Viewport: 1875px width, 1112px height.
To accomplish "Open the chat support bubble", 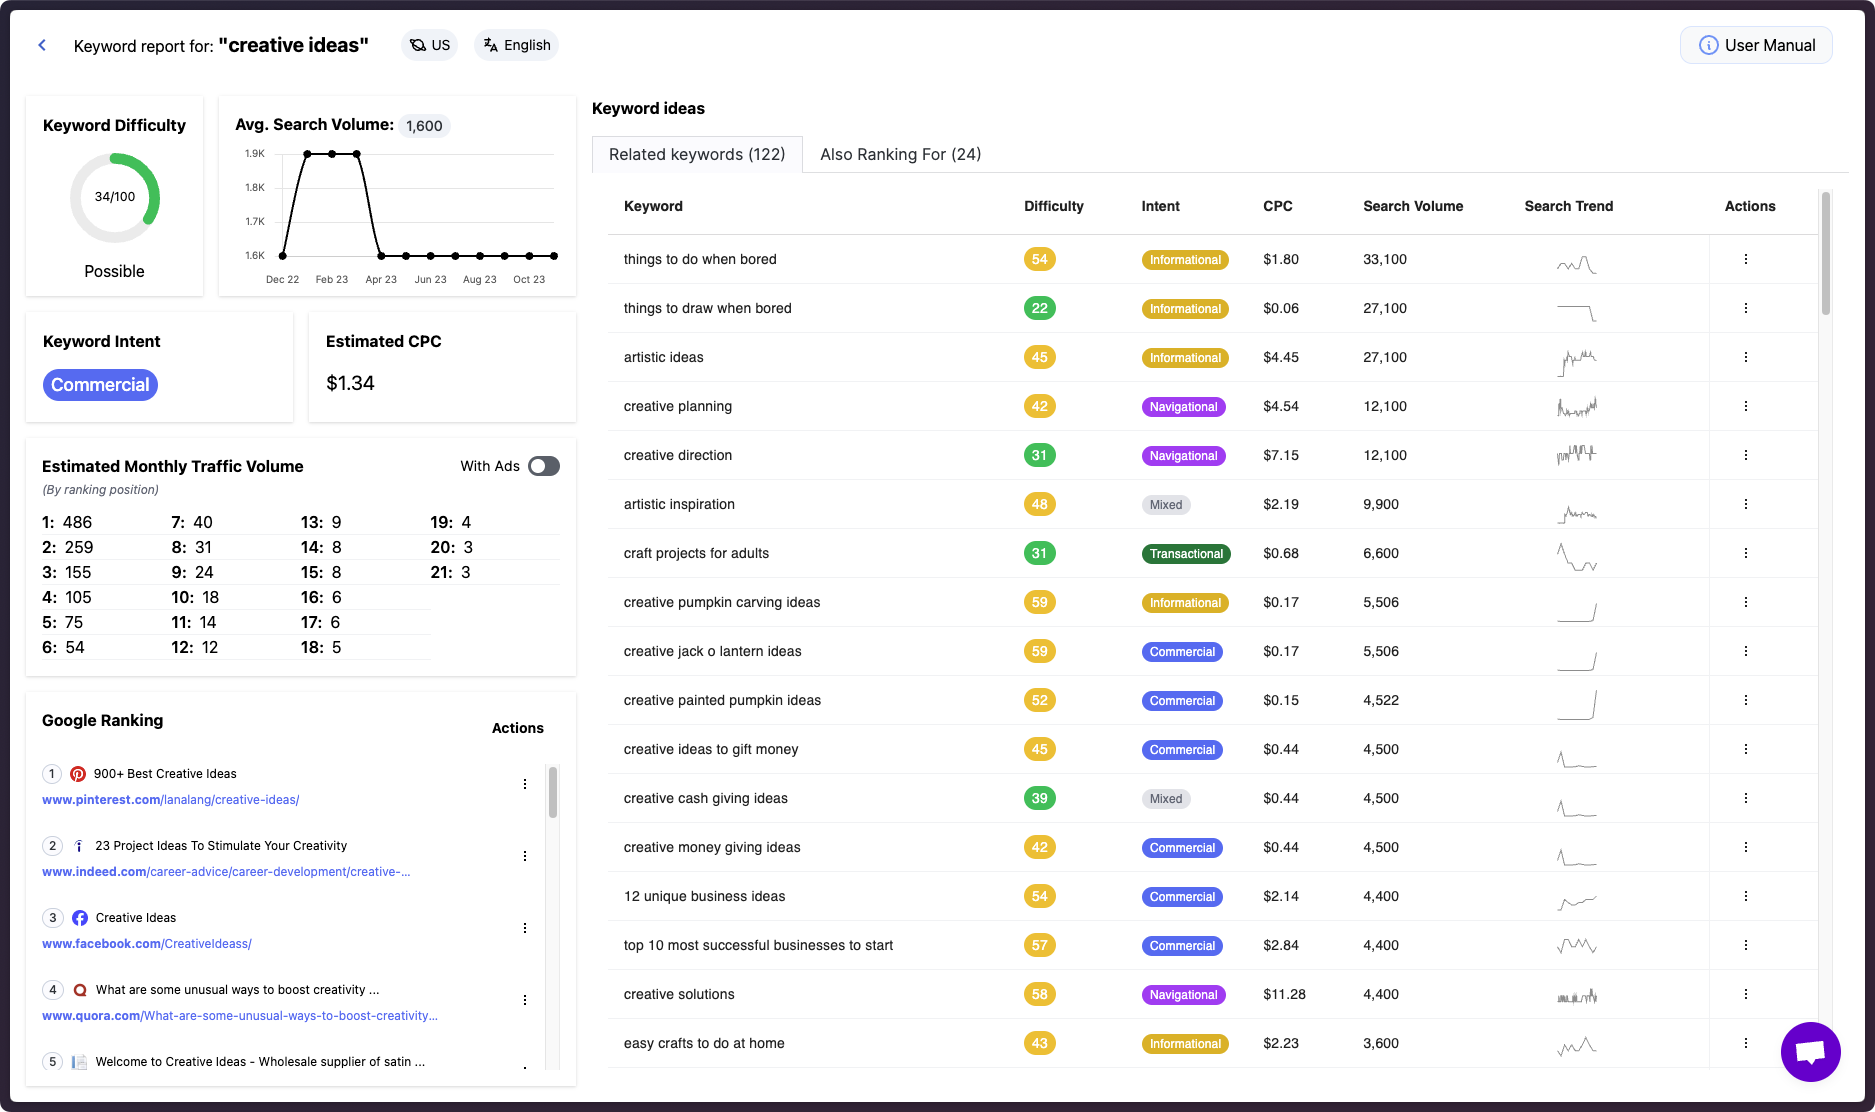I will pyautogui.click(x=1810, y=1051).
